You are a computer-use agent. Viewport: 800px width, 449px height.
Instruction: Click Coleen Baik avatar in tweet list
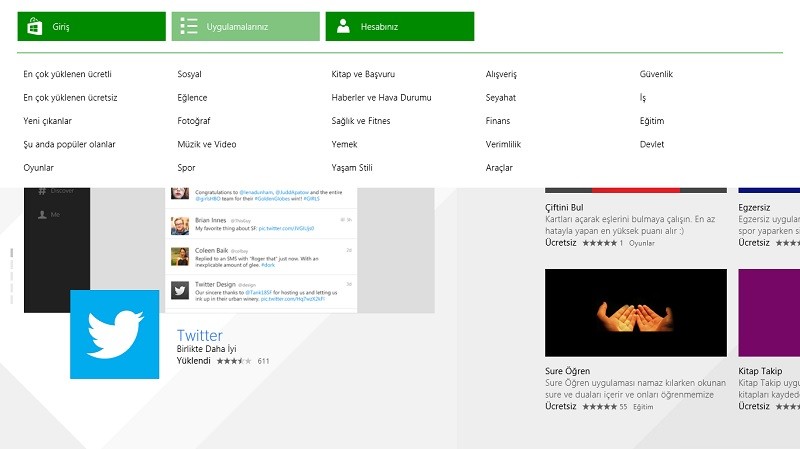click(x=180, y=257)
